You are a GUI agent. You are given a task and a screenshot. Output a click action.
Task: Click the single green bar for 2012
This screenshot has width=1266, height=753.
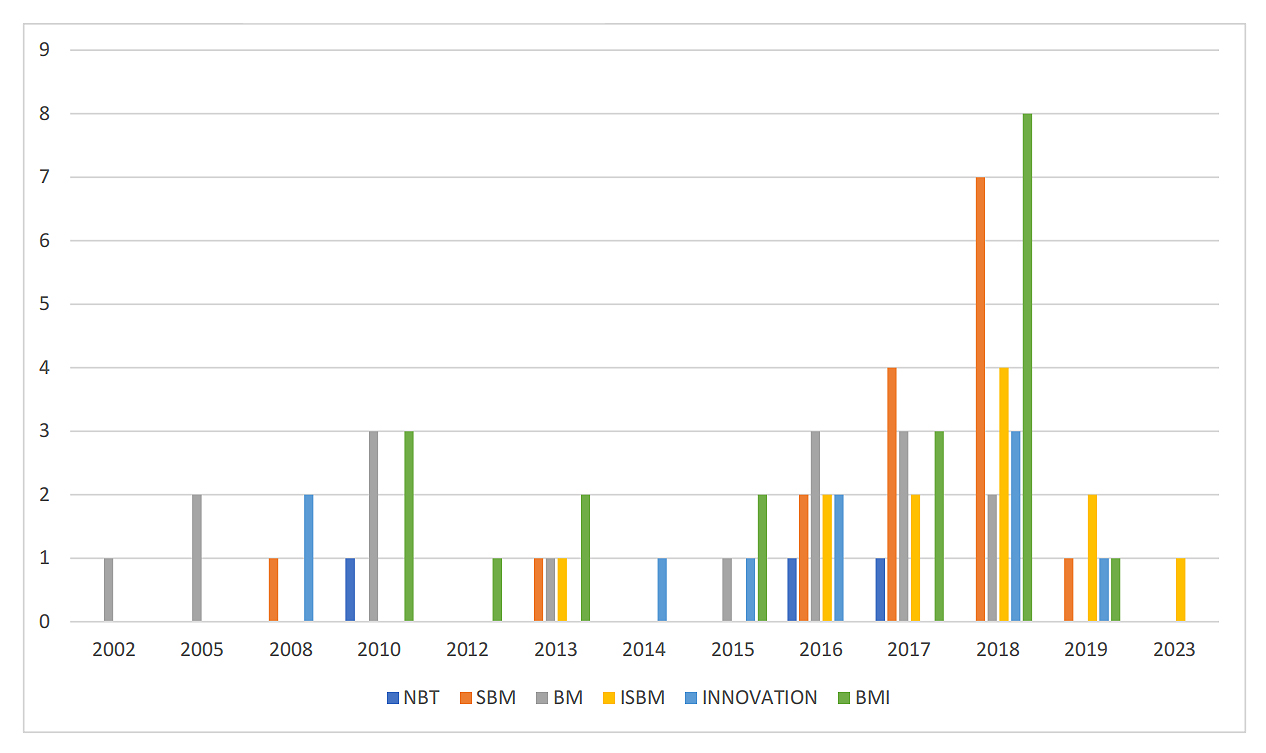[497, 590]
